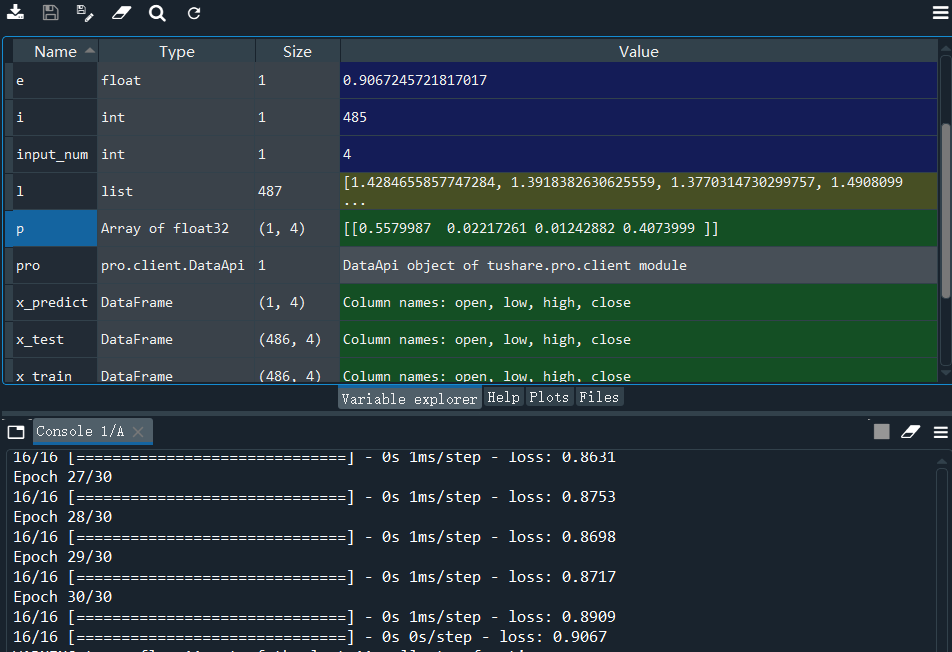952x652 pixels.
Task: Sort by the Type column header
Action: tap(177, 52)
